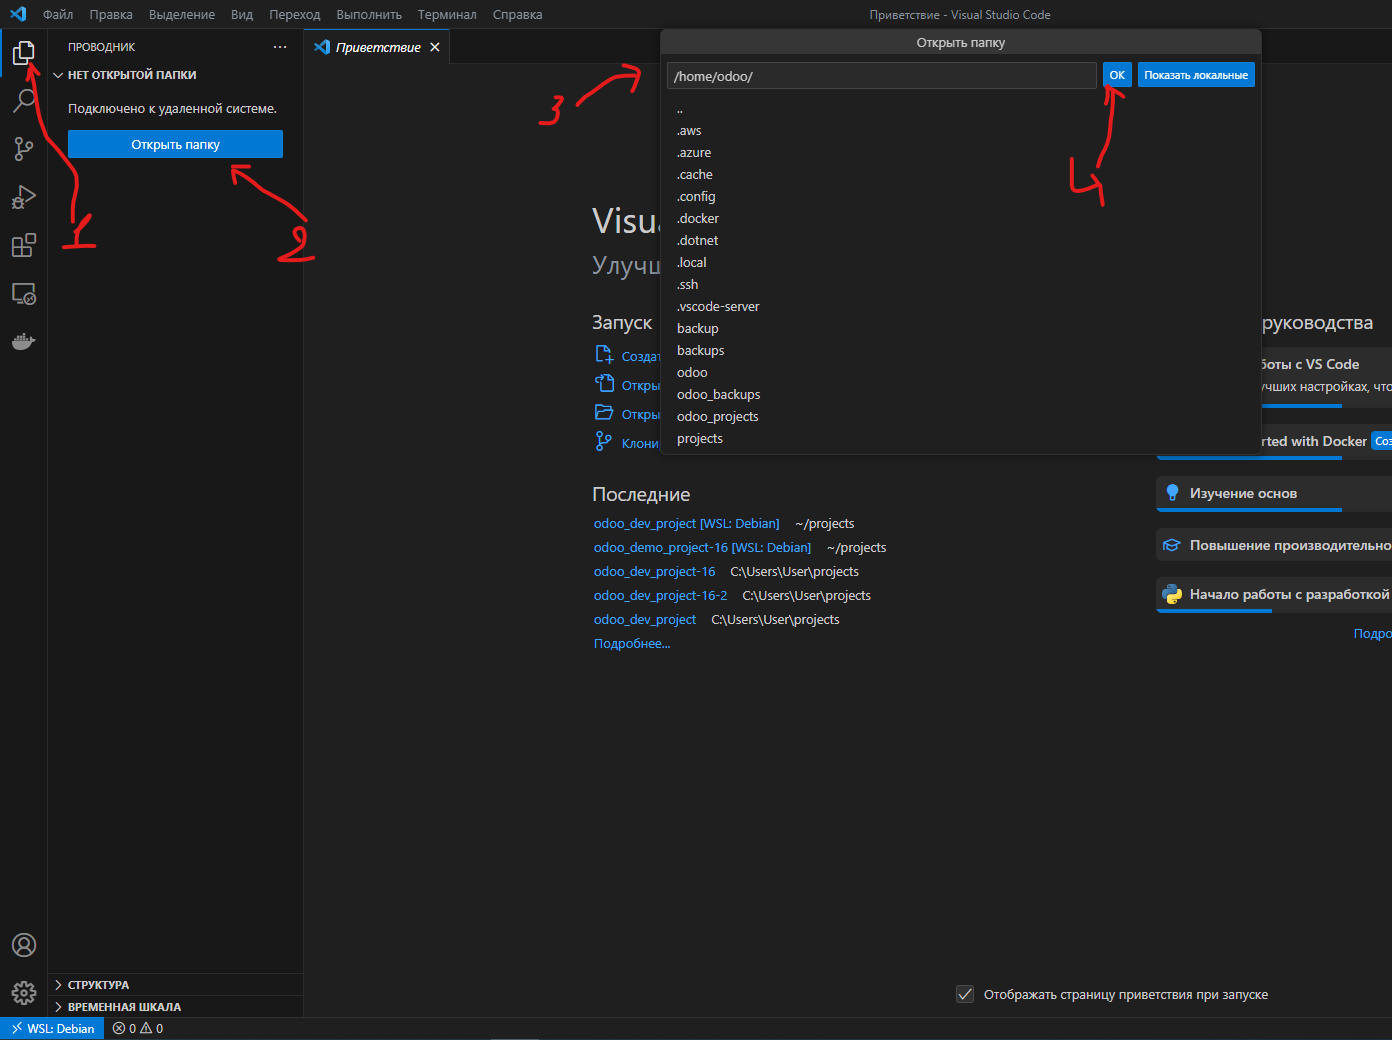Open the Explorer panel more actions ellipsis
Screen dimensions: 1392x1040
coord(280,47)
